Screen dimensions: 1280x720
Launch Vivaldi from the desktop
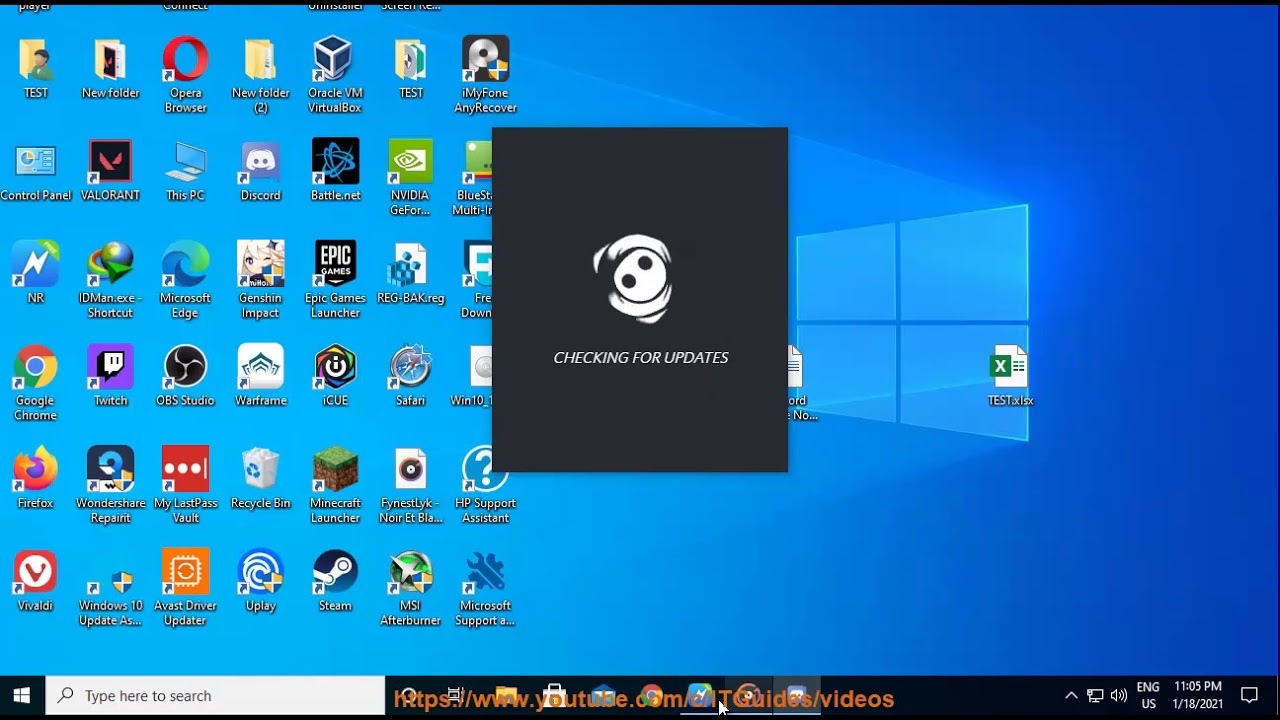[x=35, y=581]
